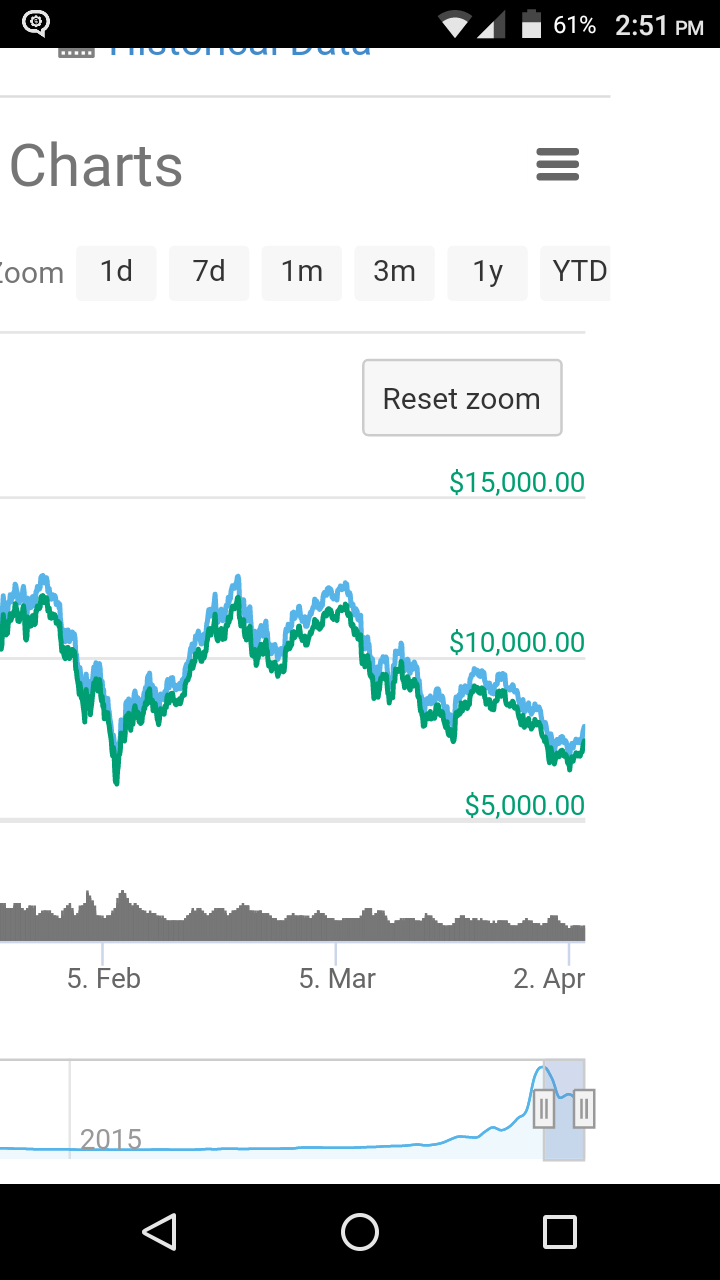This screenshot has height=1280, width=720.
Task: Tap the battery icon in status bar
Action: tap(530, 25)
